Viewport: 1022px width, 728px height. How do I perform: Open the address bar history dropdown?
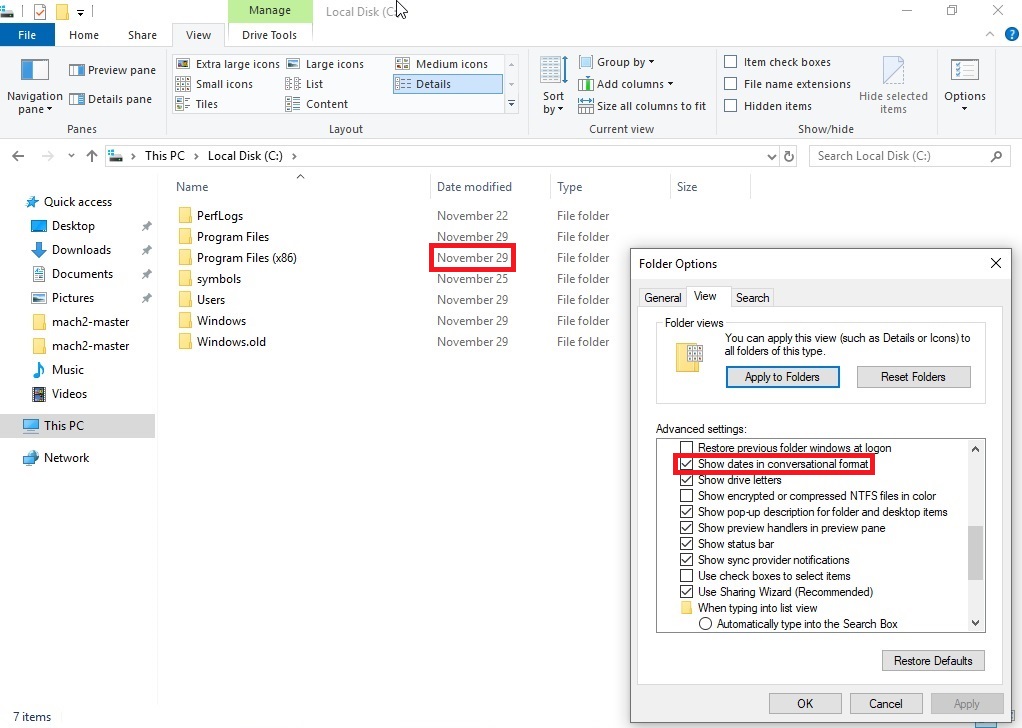click(x=770, y=156)
